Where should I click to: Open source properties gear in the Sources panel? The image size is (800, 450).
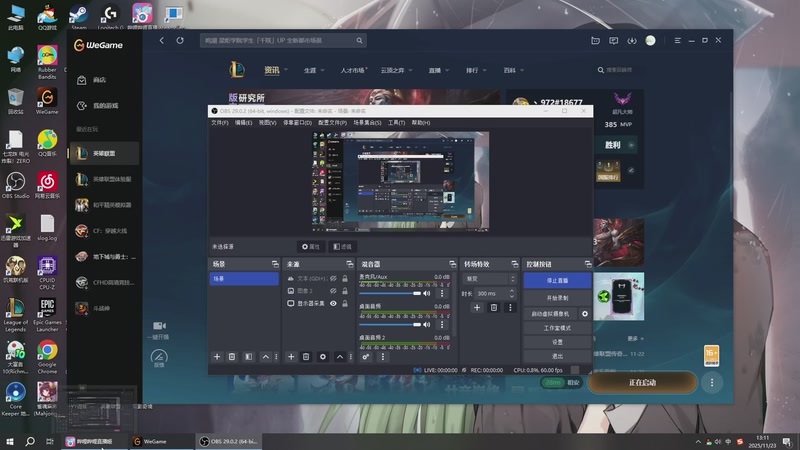coord(322,357)
